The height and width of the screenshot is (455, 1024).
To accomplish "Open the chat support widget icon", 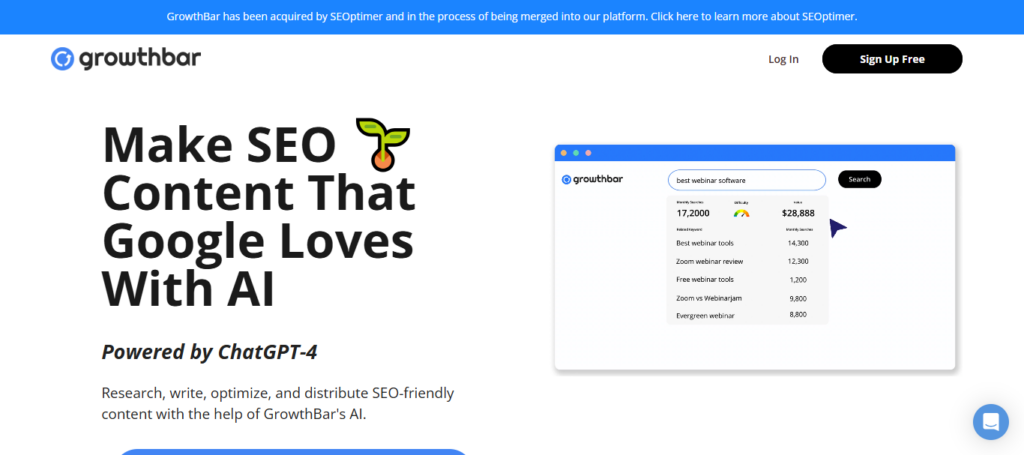I will (991, 422).
